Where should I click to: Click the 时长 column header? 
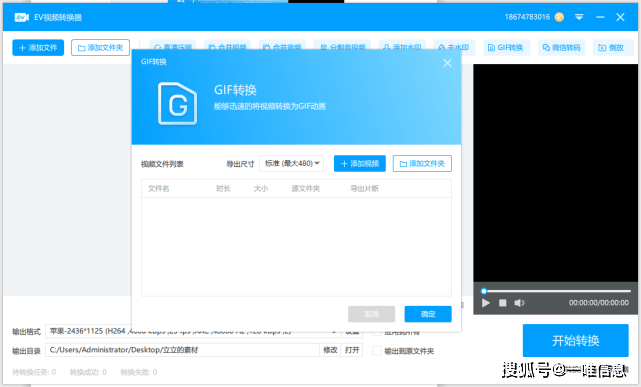[x=223, y=188]
